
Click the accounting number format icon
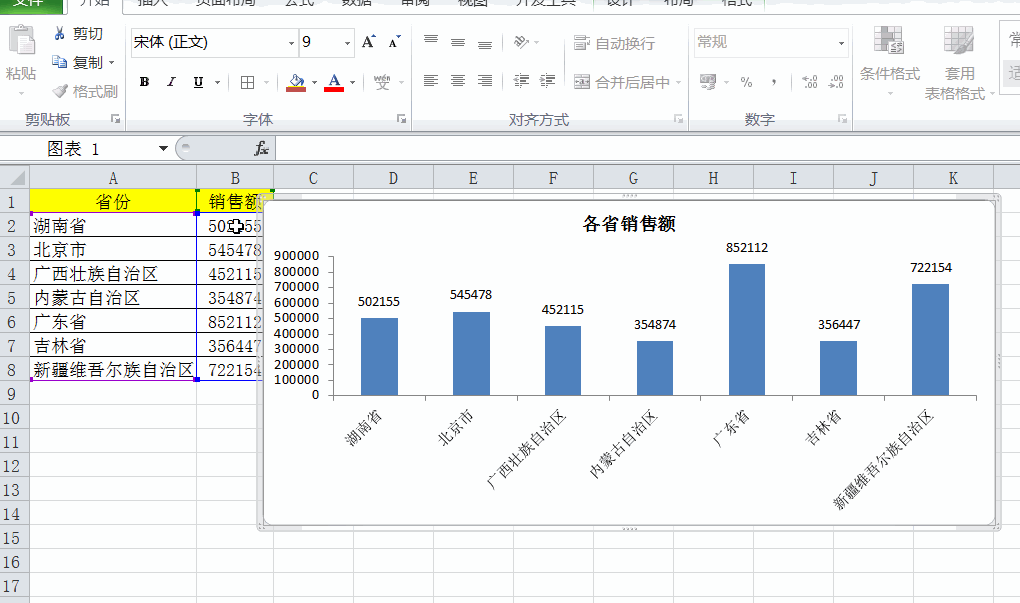point(708,82)
